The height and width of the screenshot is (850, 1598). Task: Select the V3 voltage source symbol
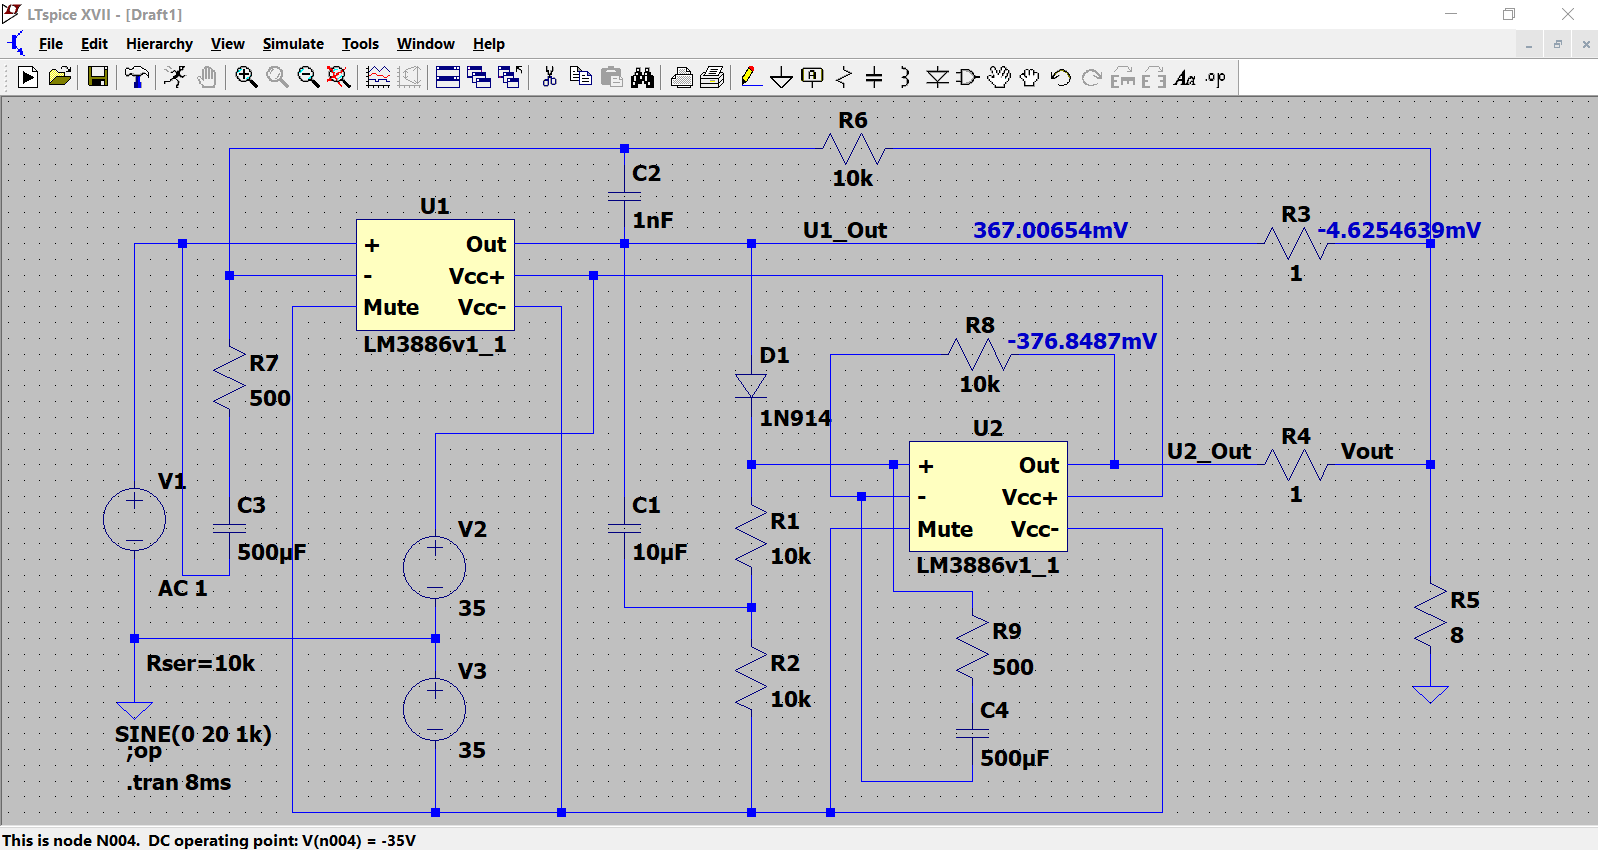click(434, 709)
